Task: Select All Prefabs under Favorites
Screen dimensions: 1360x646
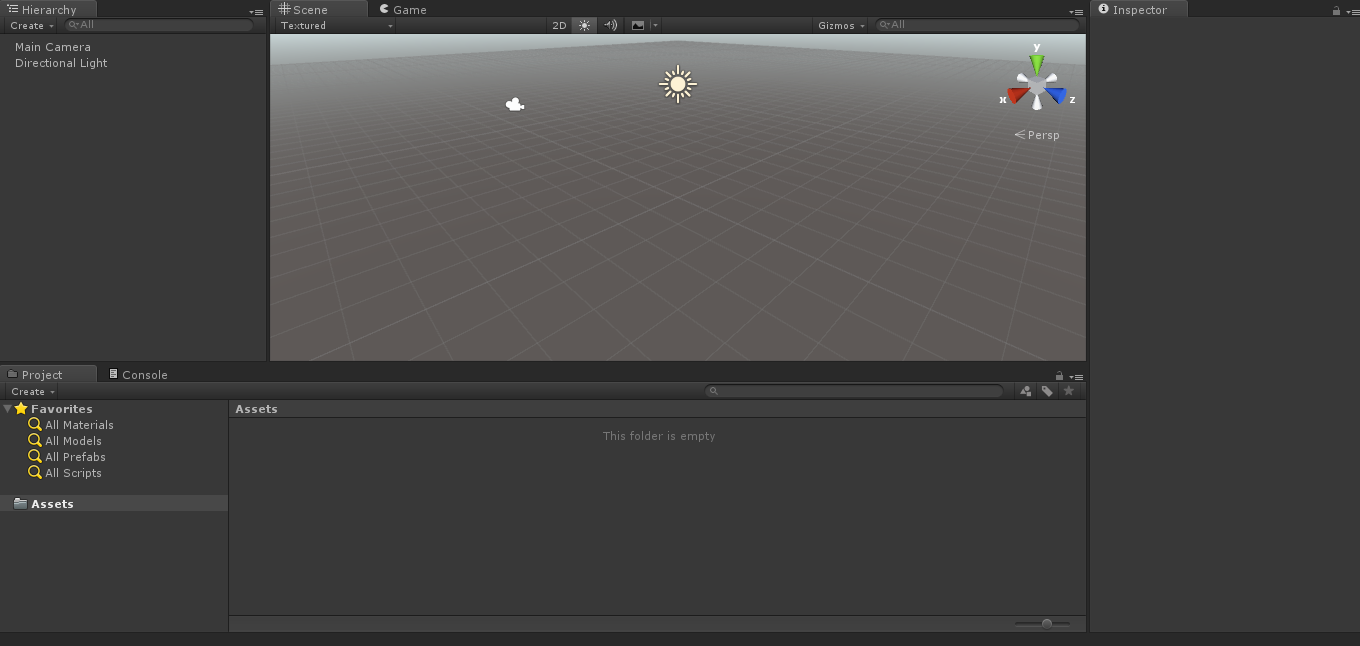Action: pyautogui.click(x=75, y=456)
